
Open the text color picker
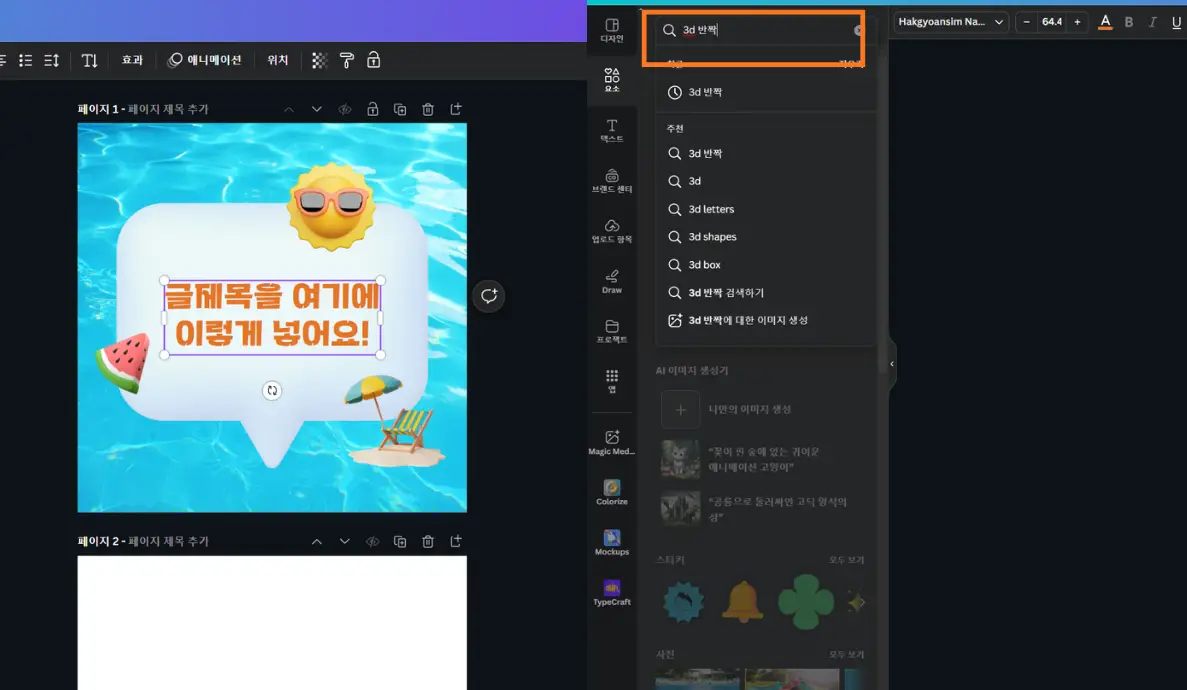click(x=1105, y=21)
